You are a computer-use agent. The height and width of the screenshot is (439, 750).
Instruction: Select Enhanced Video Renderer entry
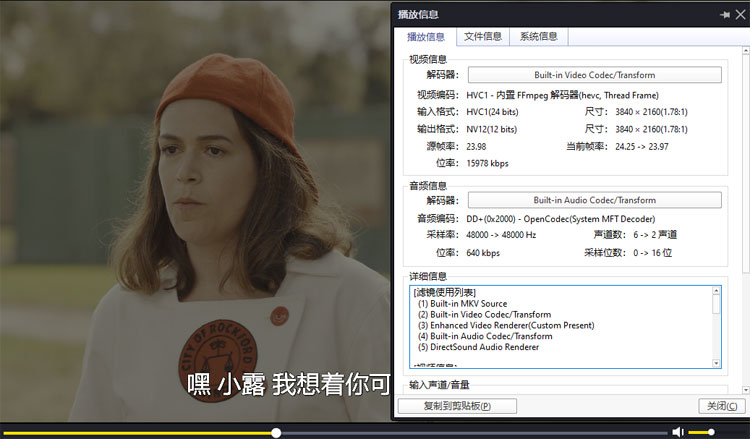(510, 326)
